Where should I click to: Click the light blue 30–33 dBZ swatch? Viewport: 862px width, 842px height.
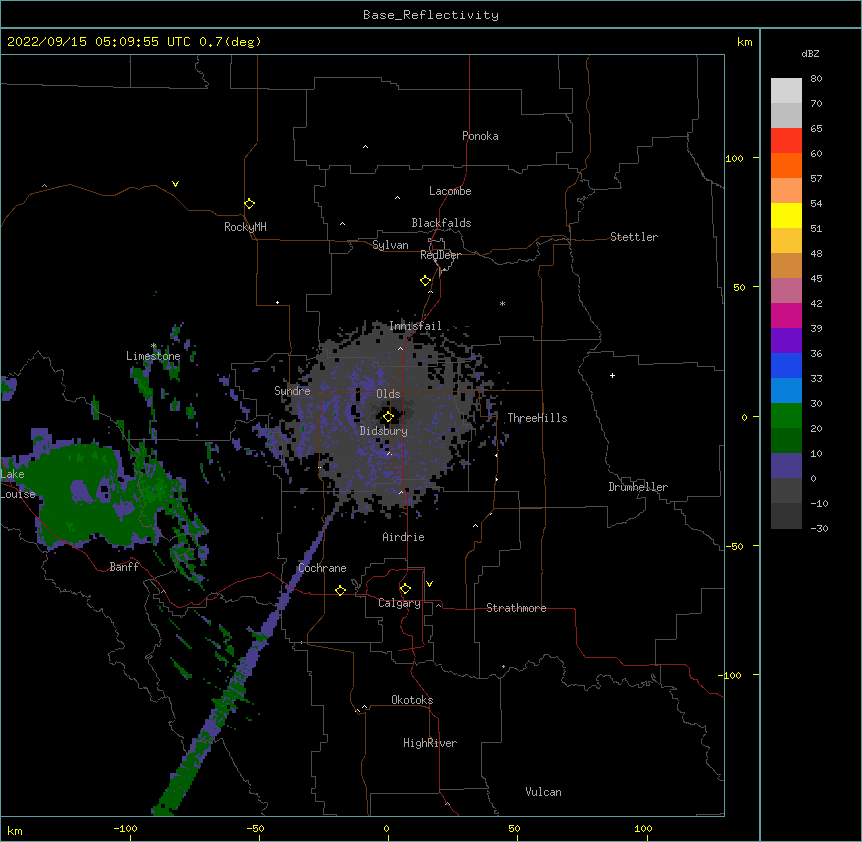786,391
